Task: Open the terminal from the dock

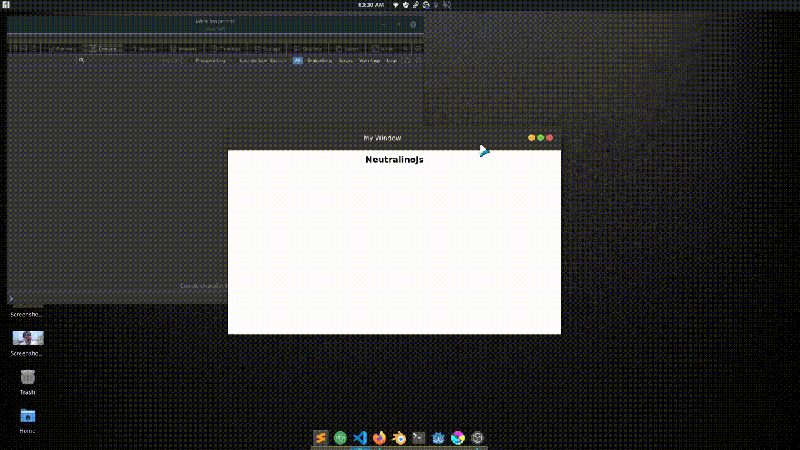Action: (418, 438)
